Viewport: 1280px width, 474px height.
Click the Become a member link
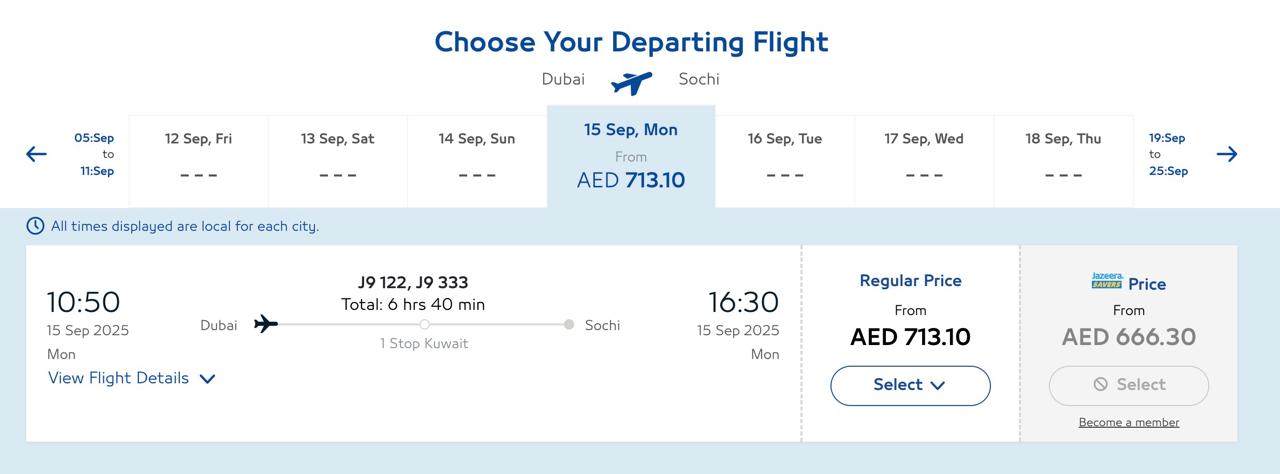coord(1129,422)
